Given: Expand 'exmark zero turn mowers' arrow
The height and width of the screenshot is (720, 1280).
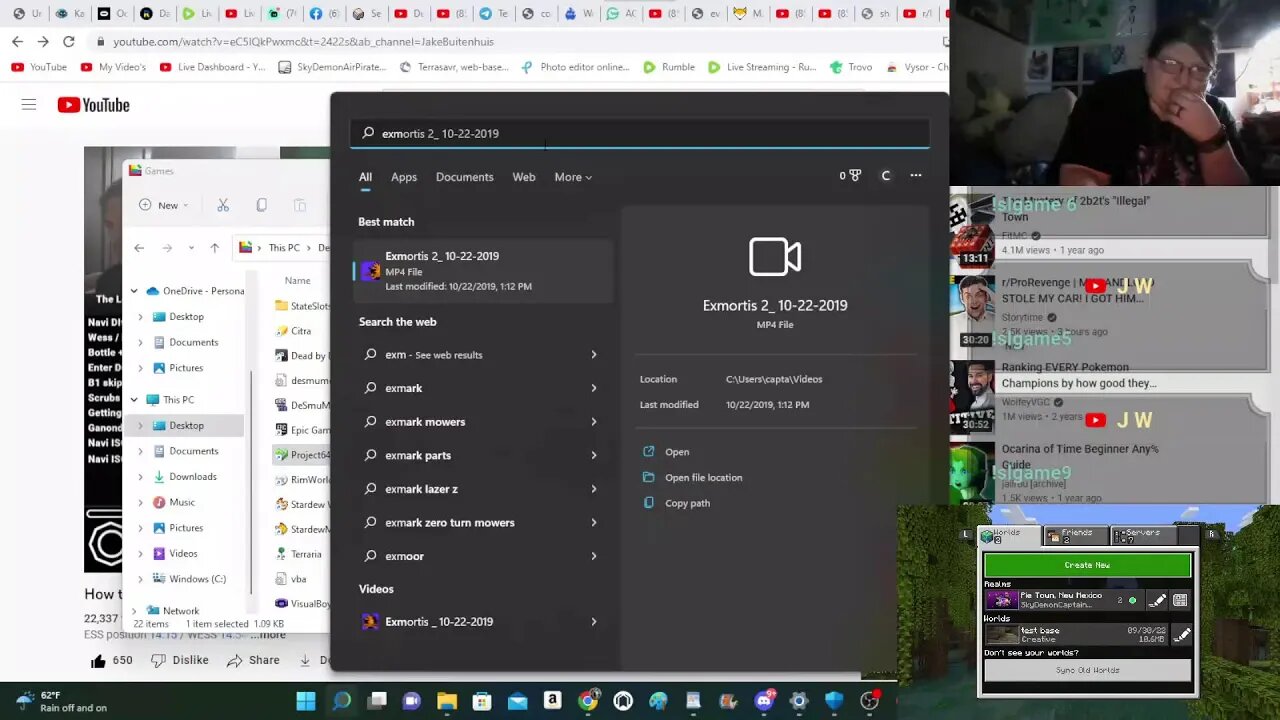Looking at the screenshot, I should 593,523.
